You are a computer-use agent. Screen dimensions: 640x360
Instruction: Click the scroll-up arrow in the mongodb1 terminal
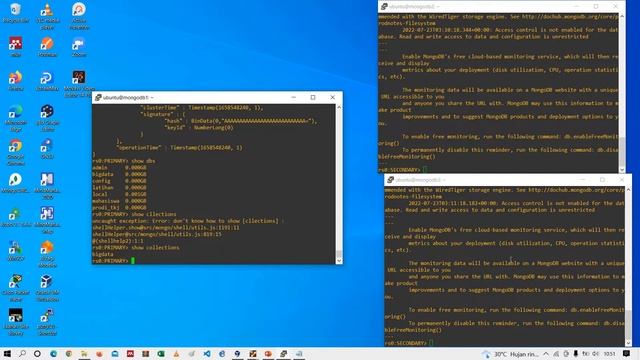[x=339, y=107]
